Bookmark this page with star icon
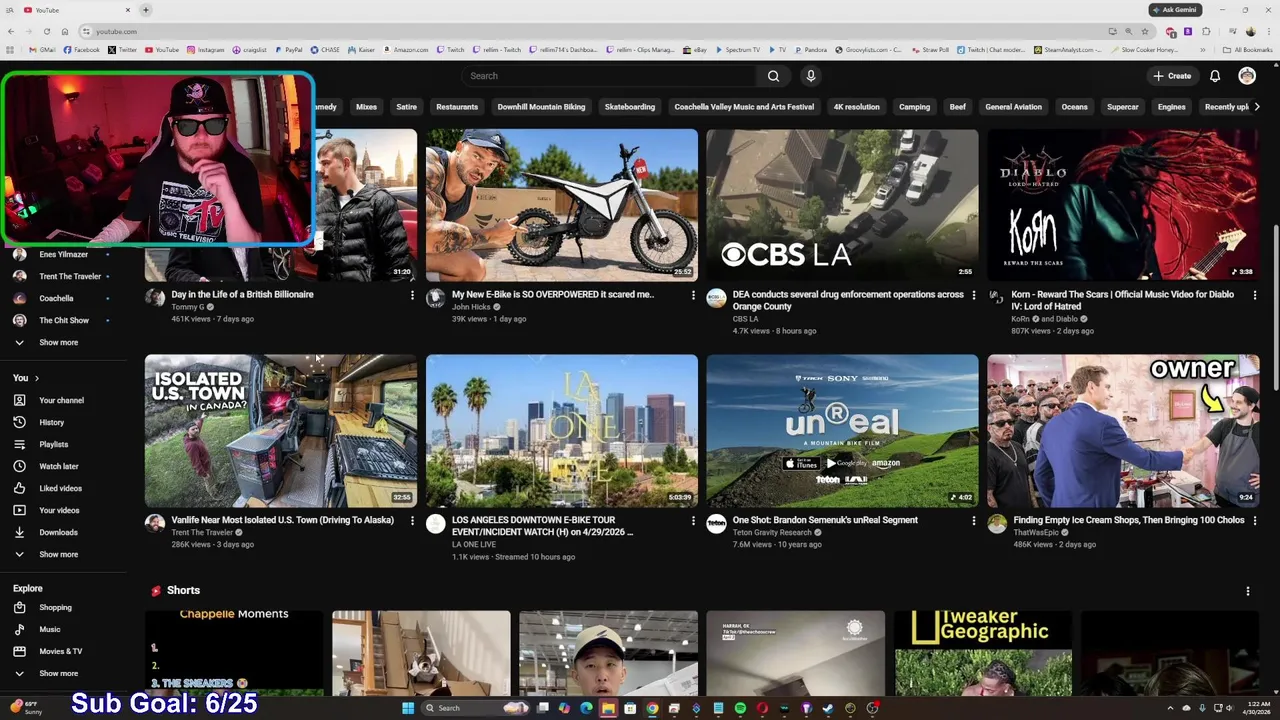 1145,31
